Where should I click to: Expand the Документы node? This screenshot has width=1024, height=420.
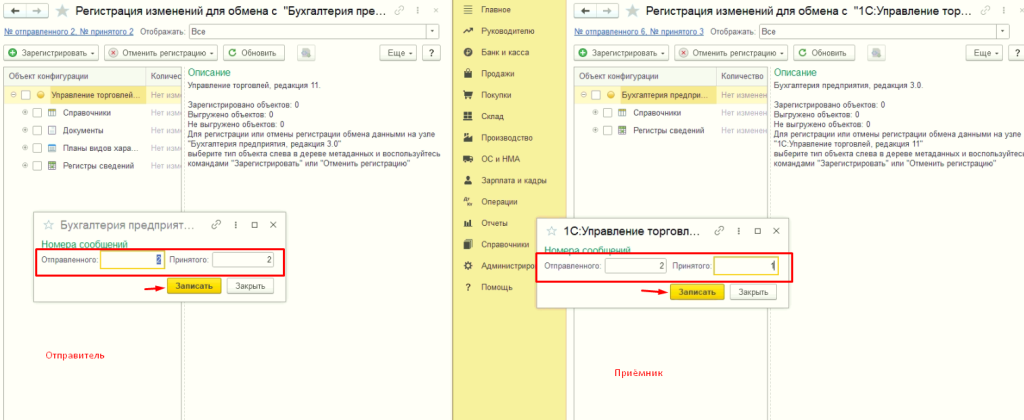tap(25, 130)
